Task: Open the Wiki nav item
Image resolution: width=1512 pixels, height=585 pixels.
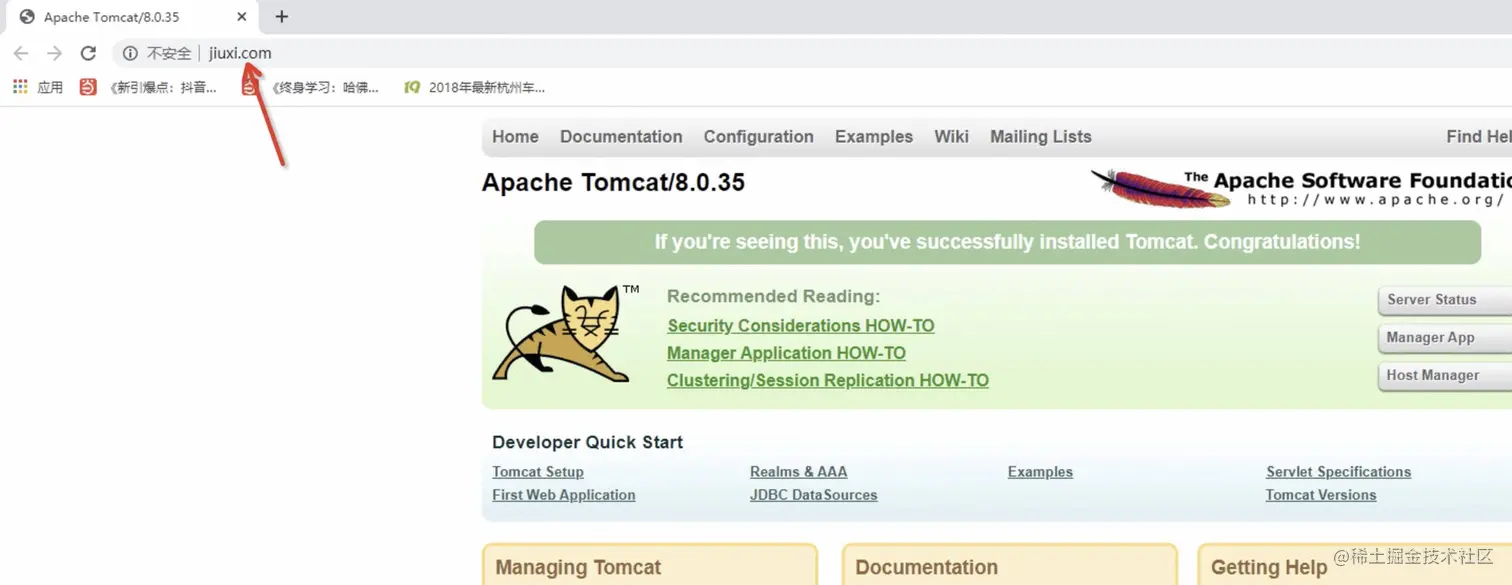Action: [951, 137]
